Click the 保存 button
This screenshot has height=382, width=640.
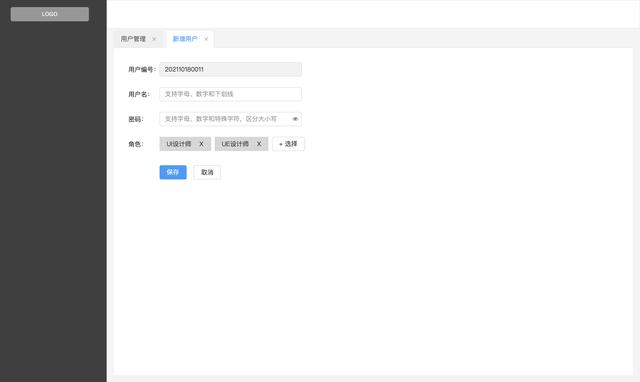173,172
